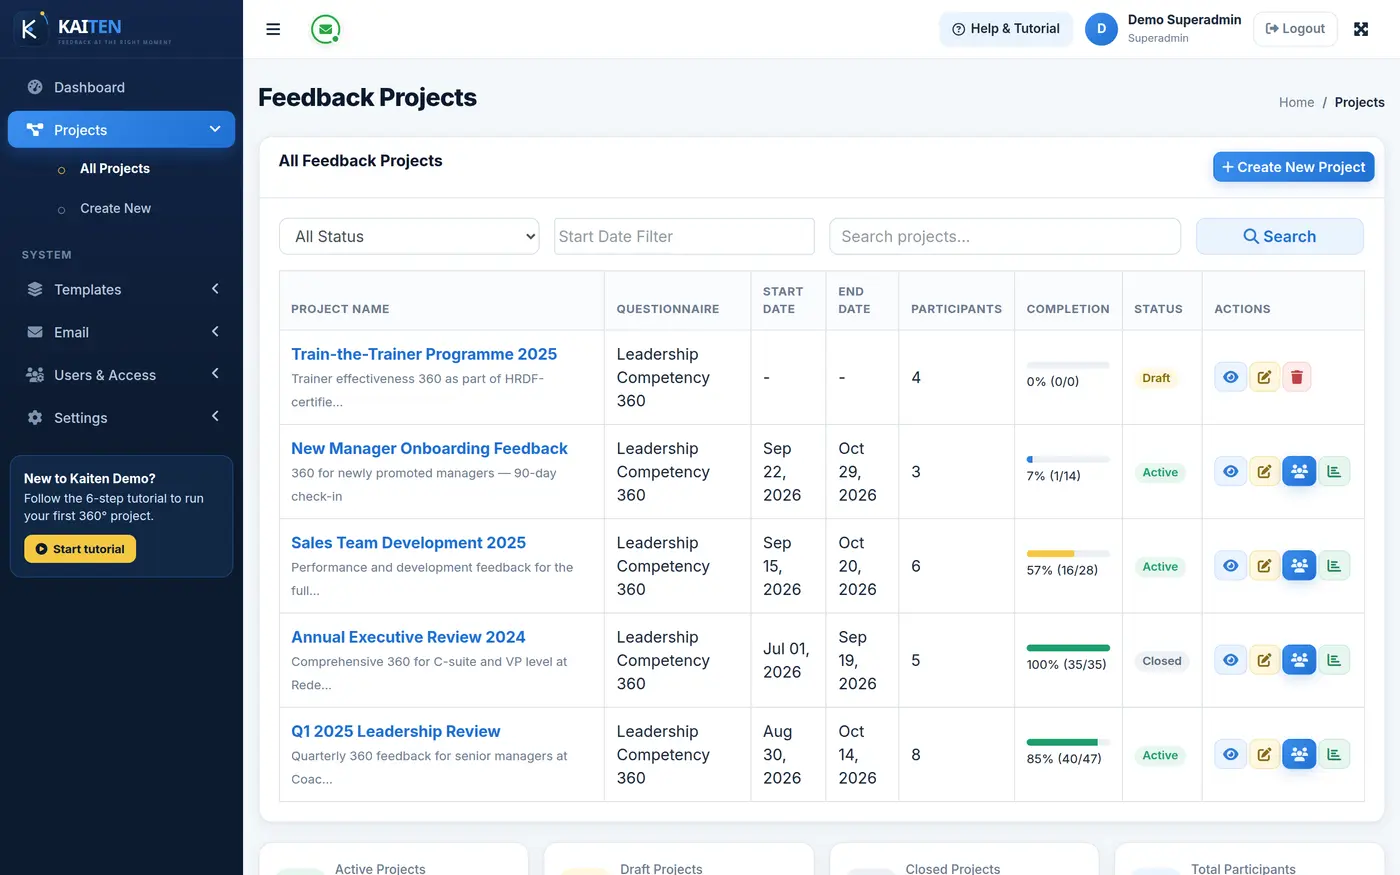
Task: Expand the Email sidebar menu
Action: (121, 332)
